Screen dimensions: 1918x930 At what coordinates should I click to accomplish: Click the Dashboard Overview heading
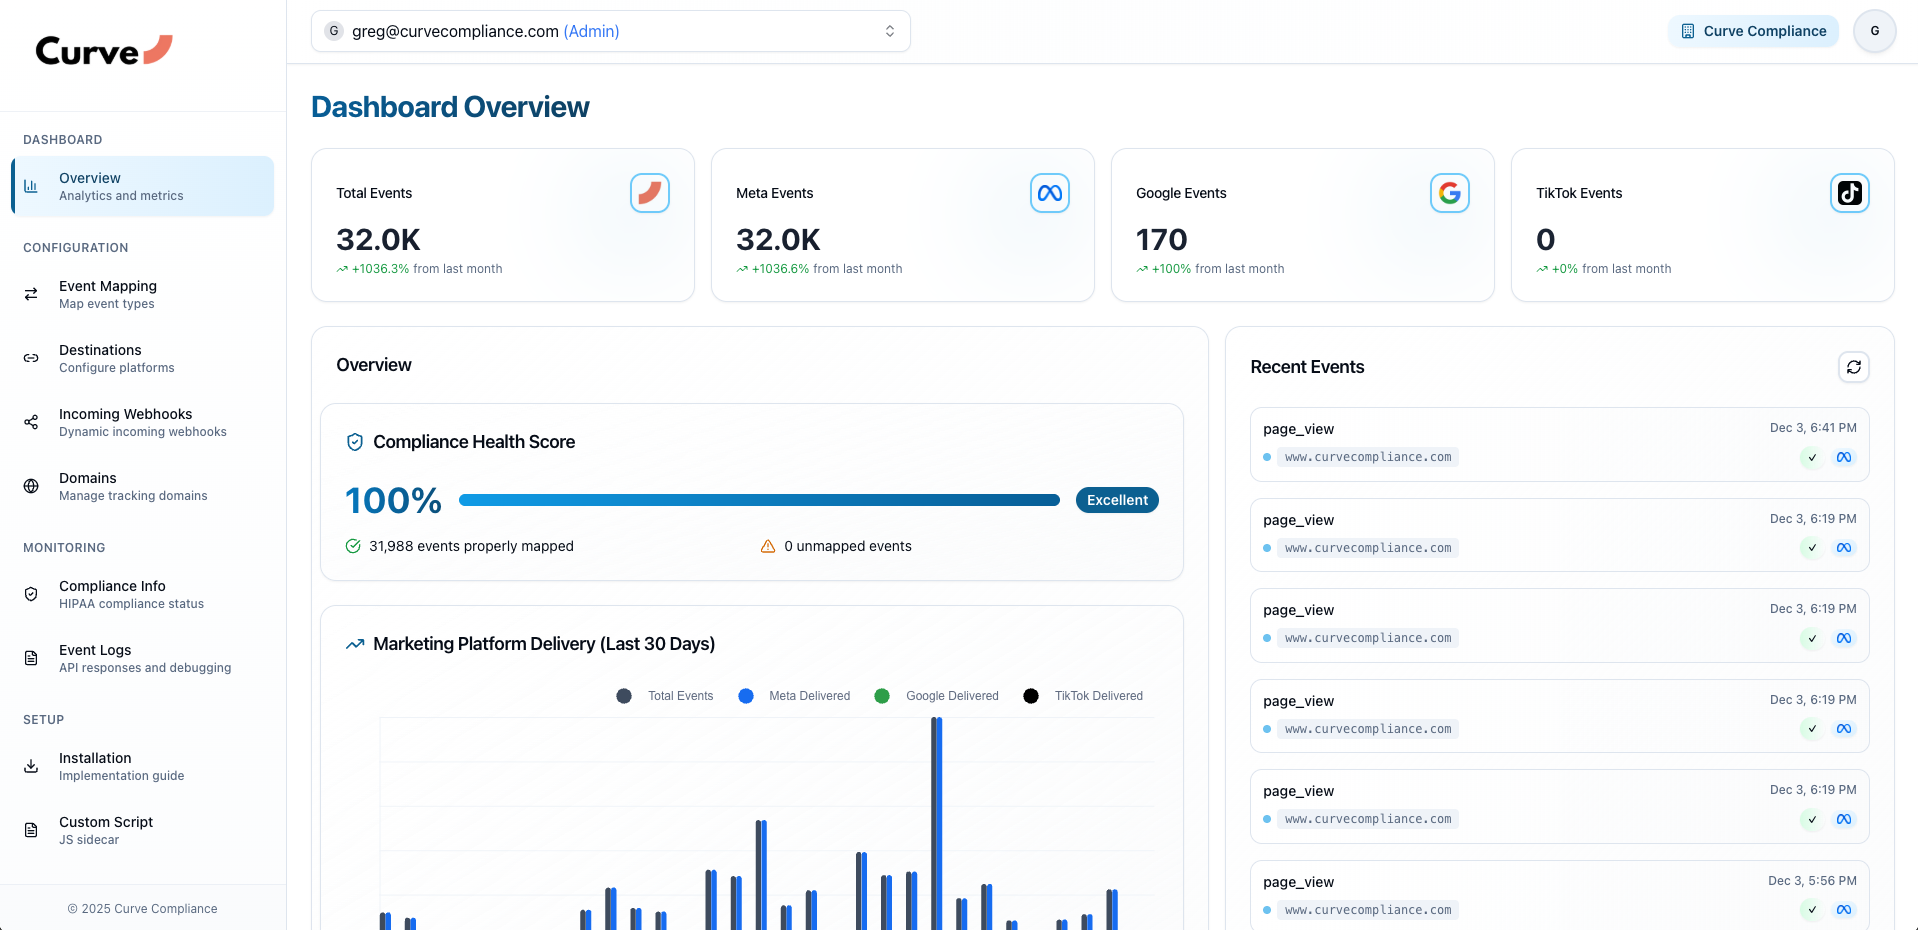tap(450, 107)
